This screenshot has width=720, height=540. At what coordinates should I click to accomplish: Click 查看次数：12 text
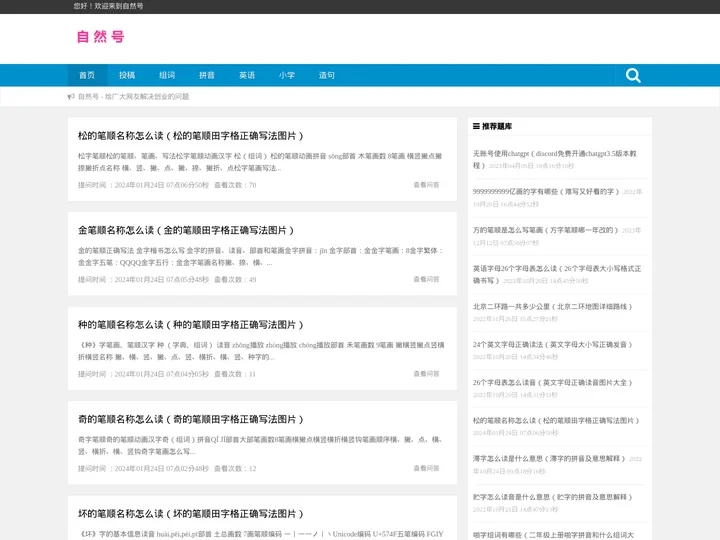click(x=235, y=469)
